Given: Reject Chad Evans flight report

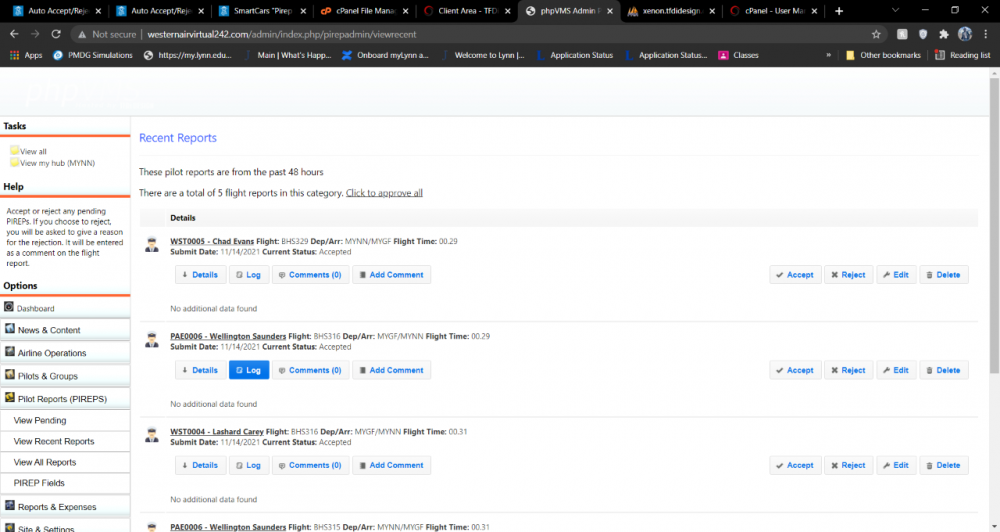Looking at the screenshot, I should [x=848, y=275].
